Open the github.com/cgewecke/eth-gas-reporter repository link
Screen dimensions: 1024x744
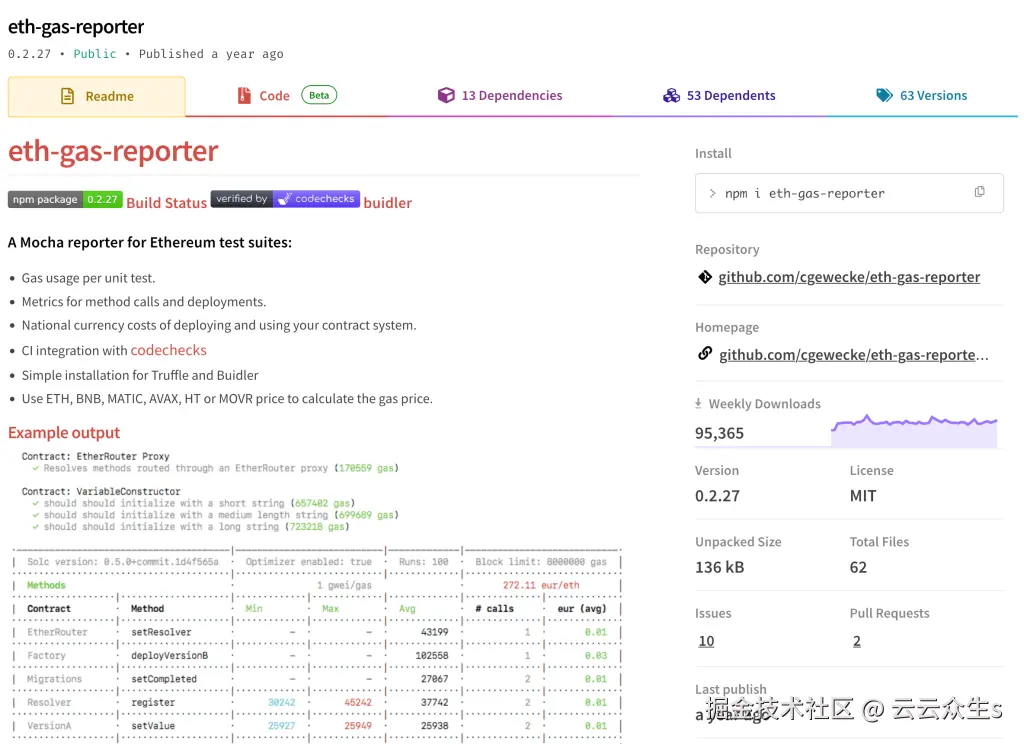849,277
